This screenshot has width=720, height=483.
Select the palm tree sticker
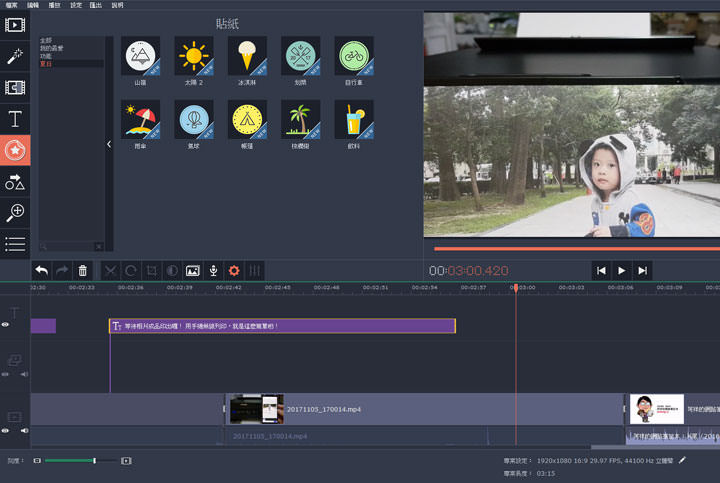300,119
